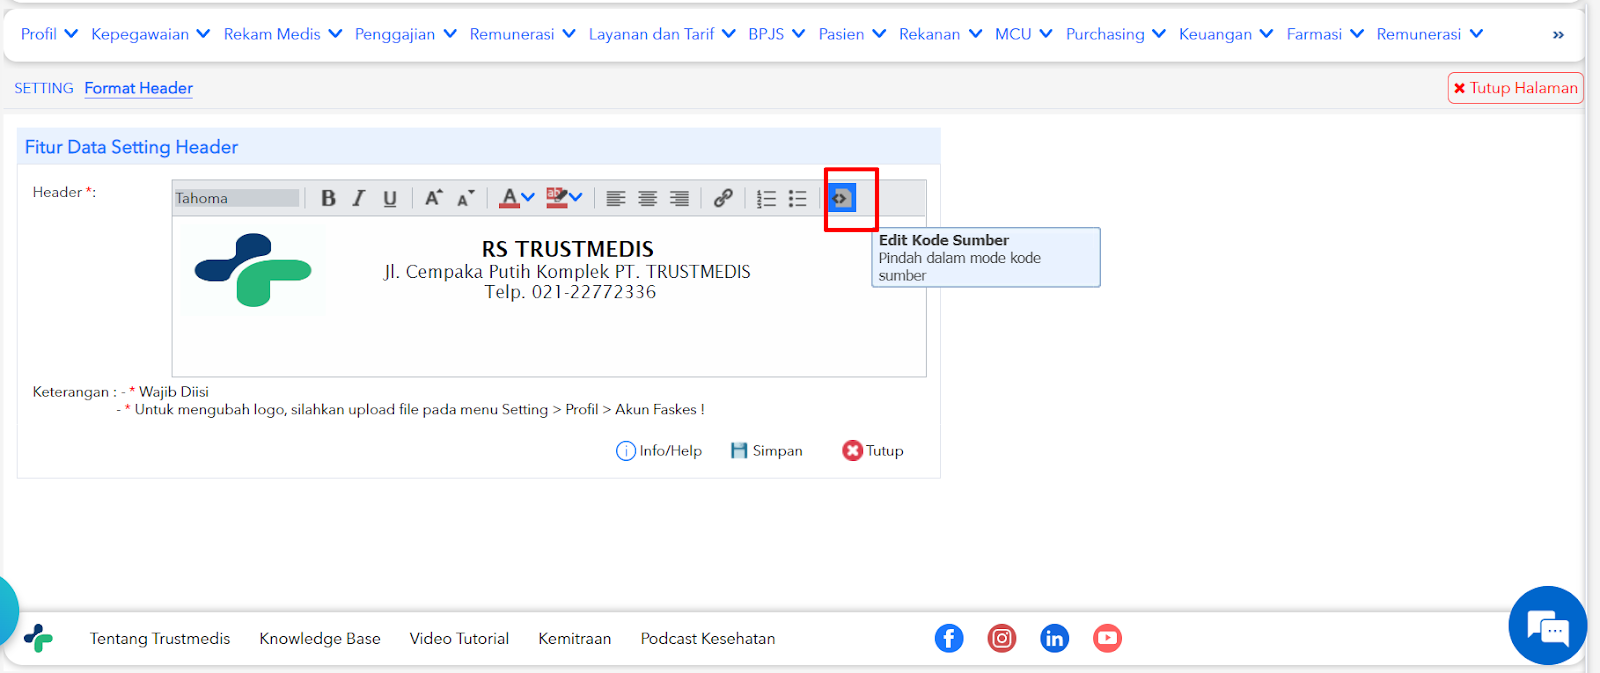Screen dimensions: 1600x673
Task: Click the SETTING breadcrumb label
Action: pos(44,88)
